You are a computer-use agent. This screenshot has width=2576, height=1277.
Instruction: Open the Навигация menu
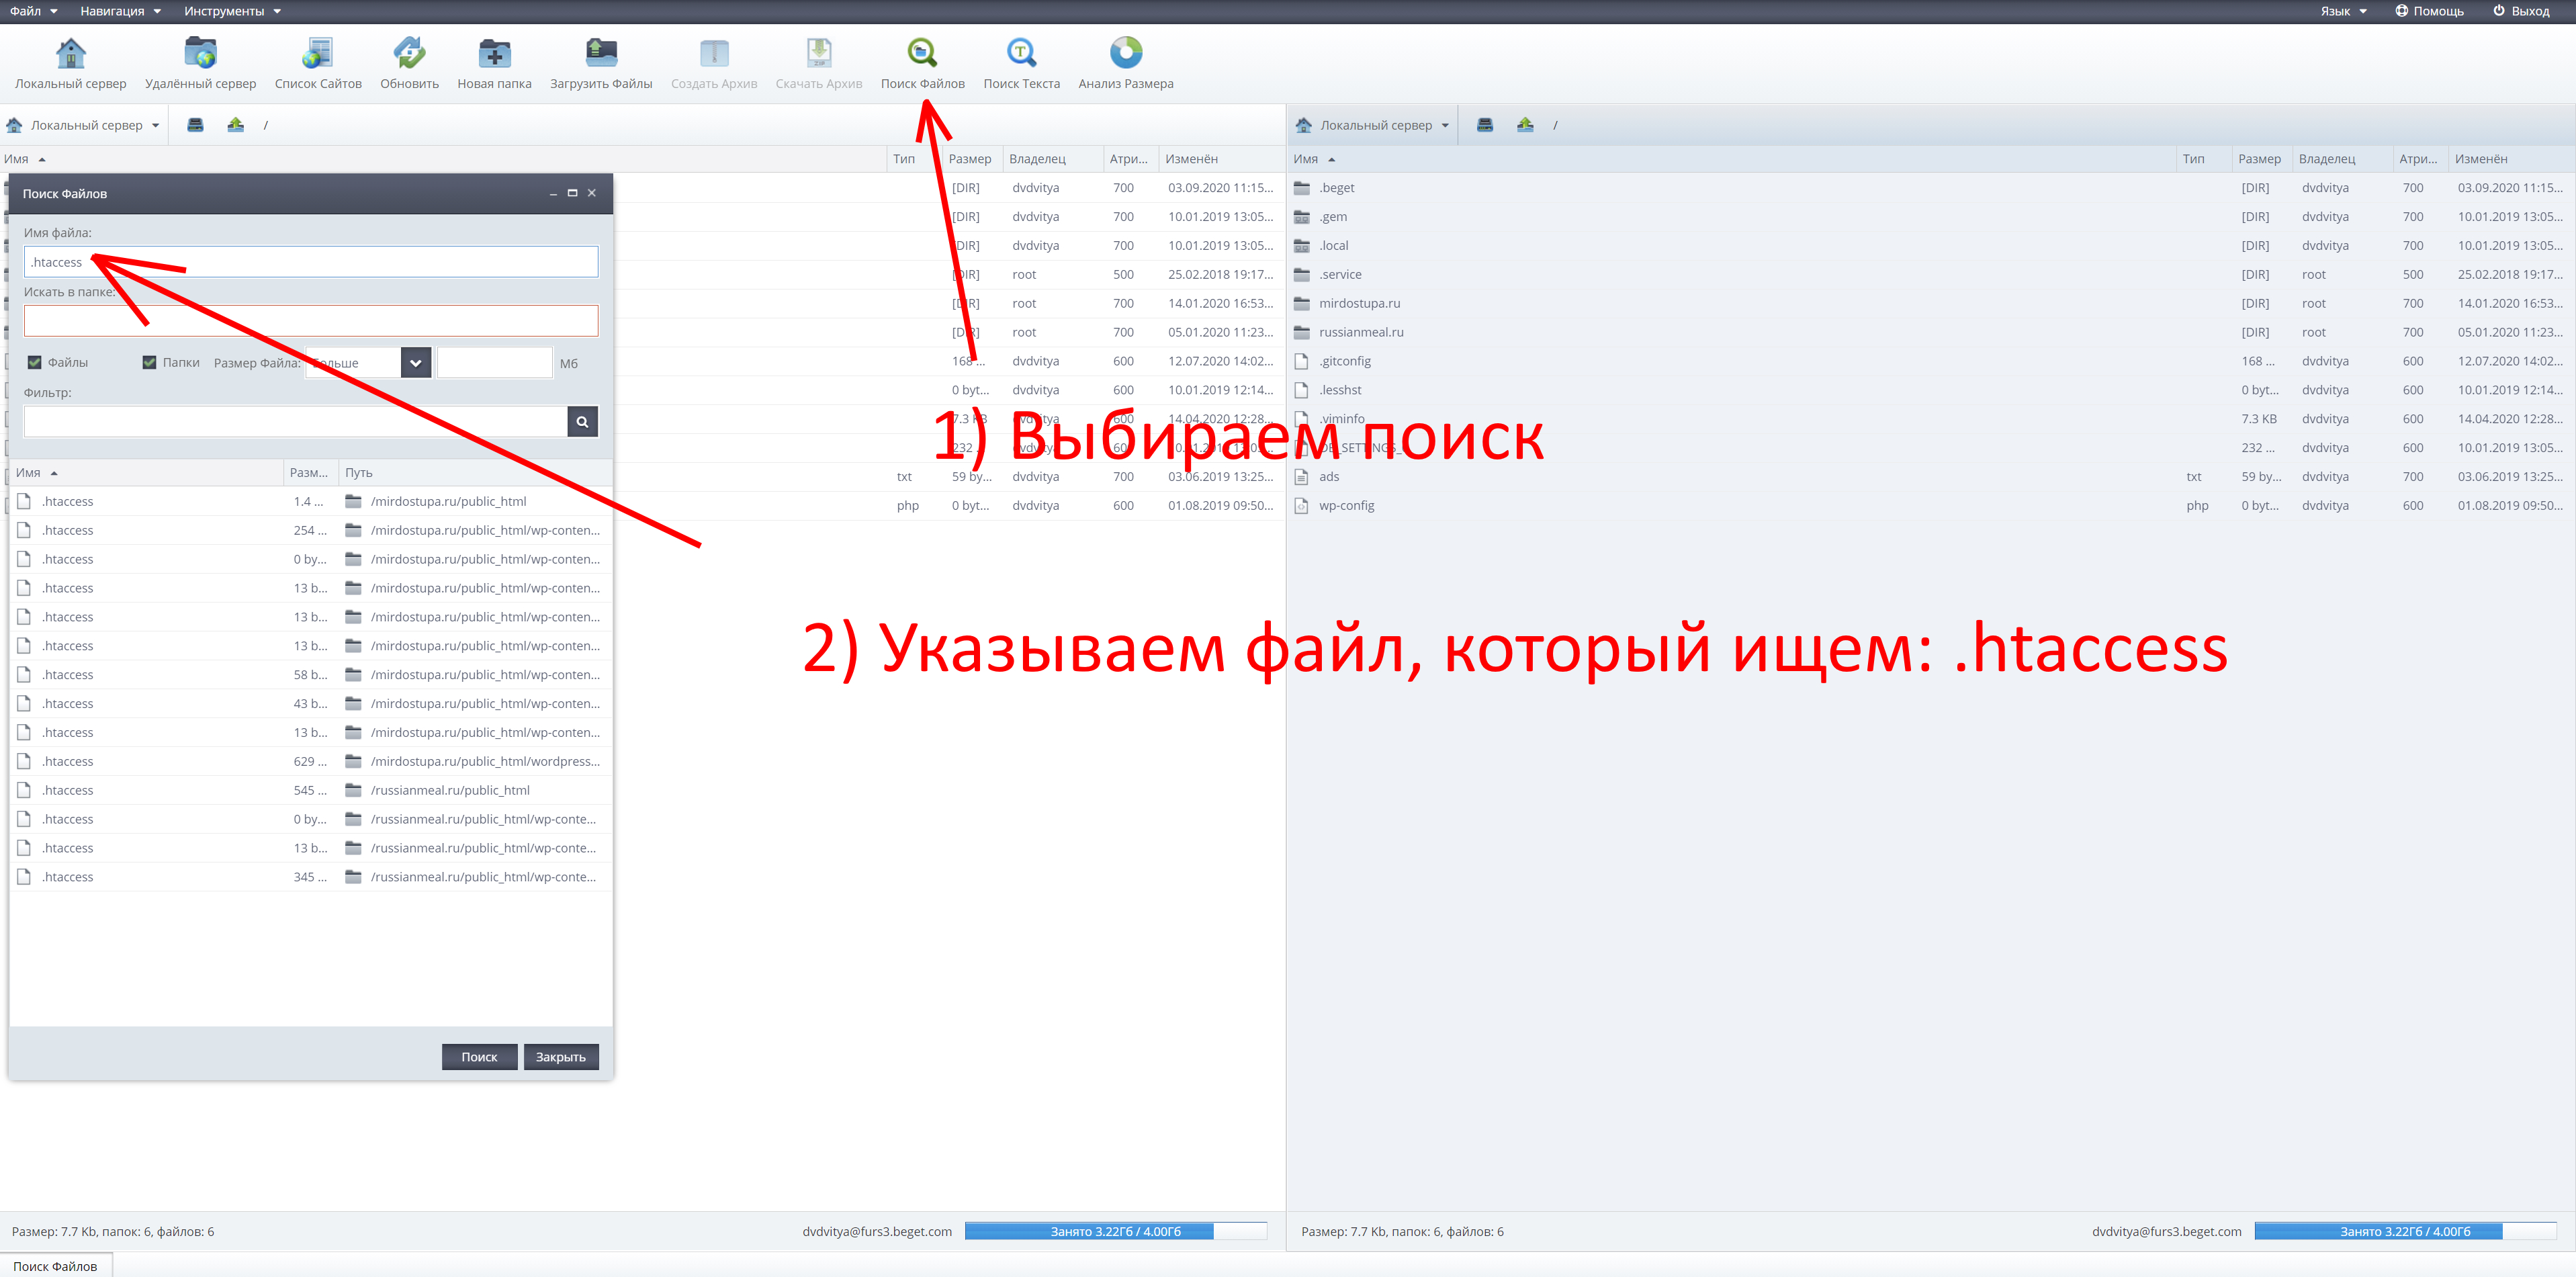(120, 11)
